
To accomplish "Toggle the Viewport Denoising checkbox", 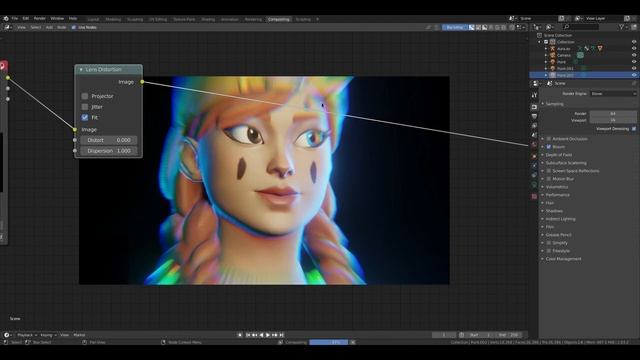I will point(634,129).
